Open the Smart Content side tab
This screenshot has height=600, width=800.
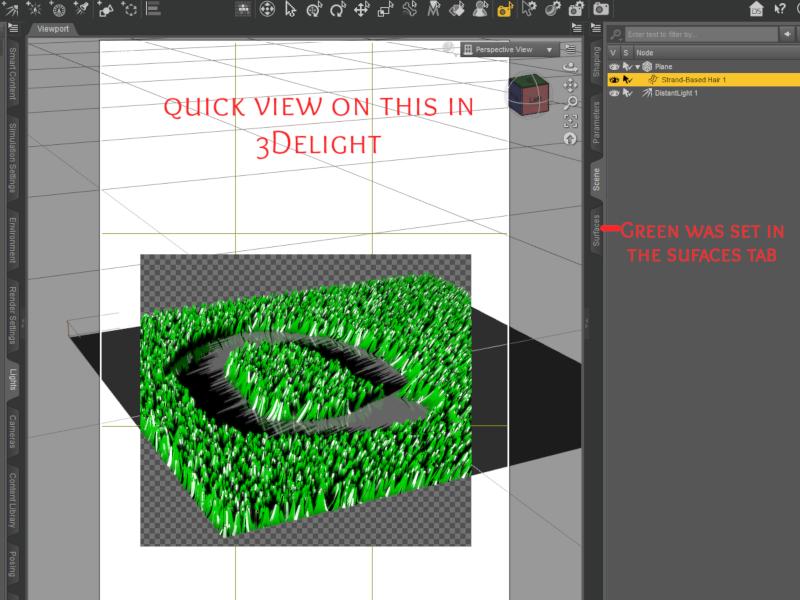(12, 74)
